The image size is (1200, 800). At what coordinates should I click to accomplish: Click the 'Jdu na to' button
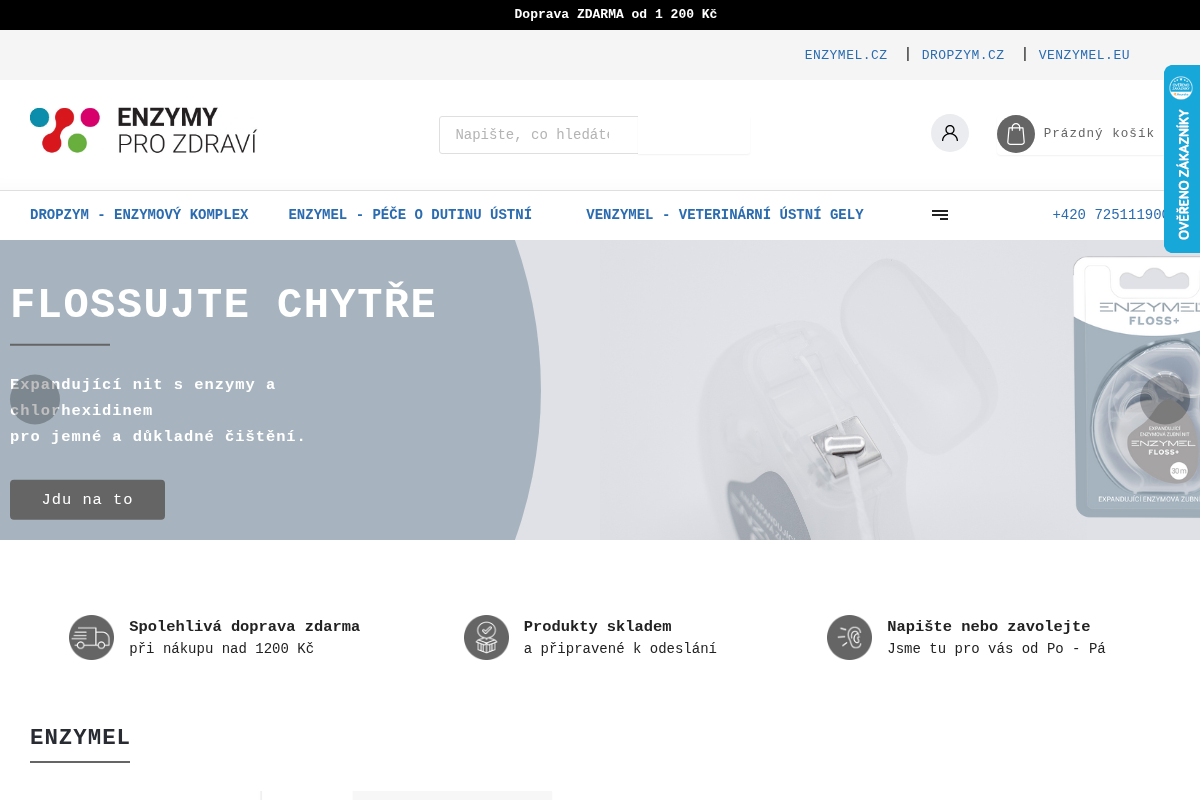tap(87, 500)
